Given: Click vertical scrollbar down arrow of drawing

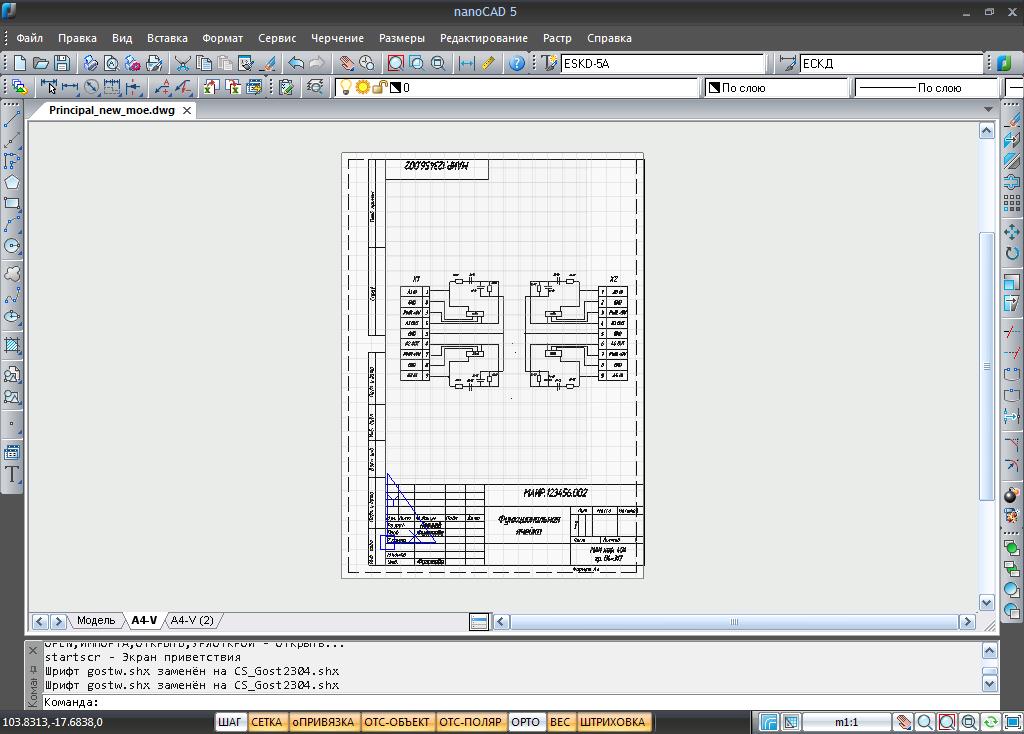Looking at the screenshot, I should 987,603.
